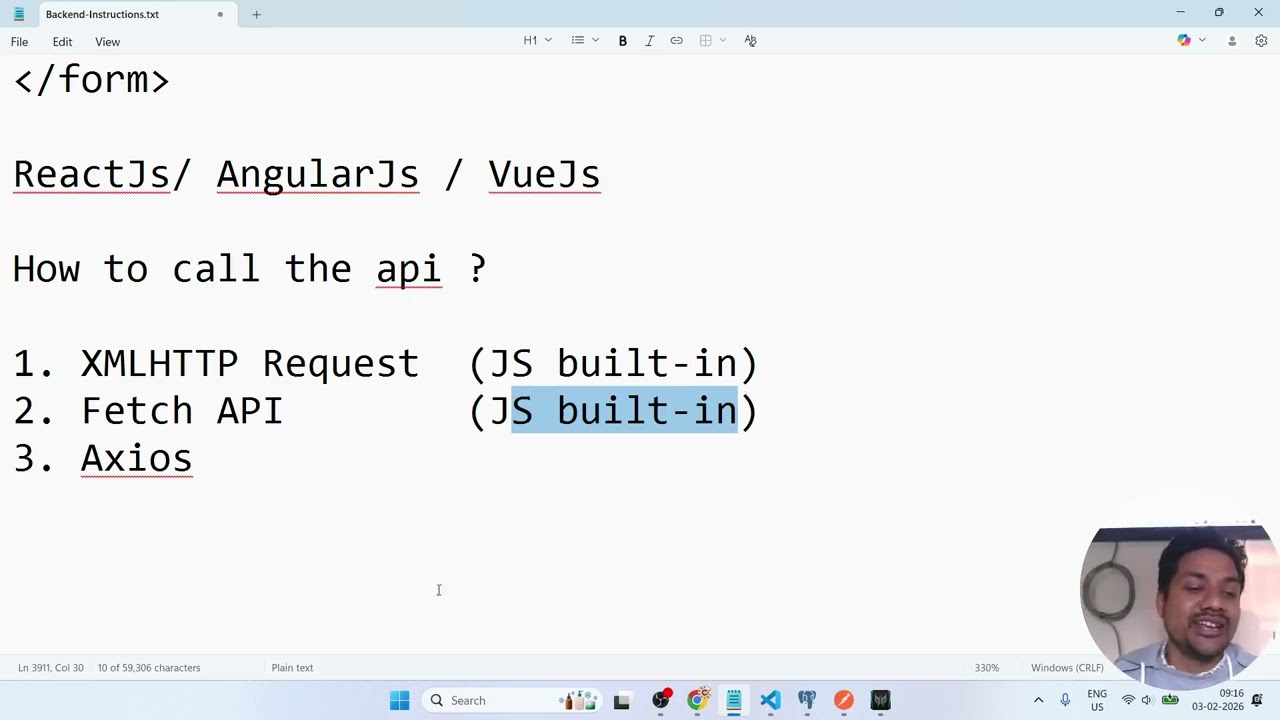Image resolution: width=1280 pixels, height=720 pixels.
Task: Click the text XMLHTTP Request
Action: [x=249, y=363]
